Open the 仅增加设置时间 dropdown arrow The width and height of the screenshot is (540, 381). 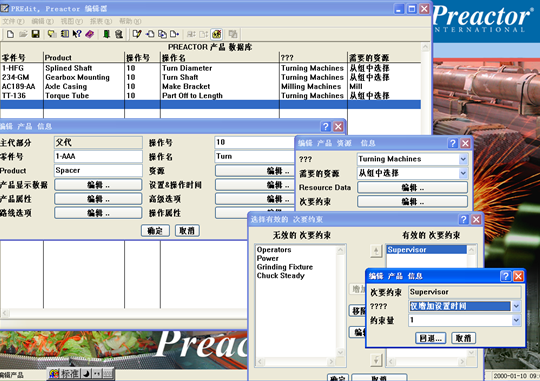(x=516, y=306)
